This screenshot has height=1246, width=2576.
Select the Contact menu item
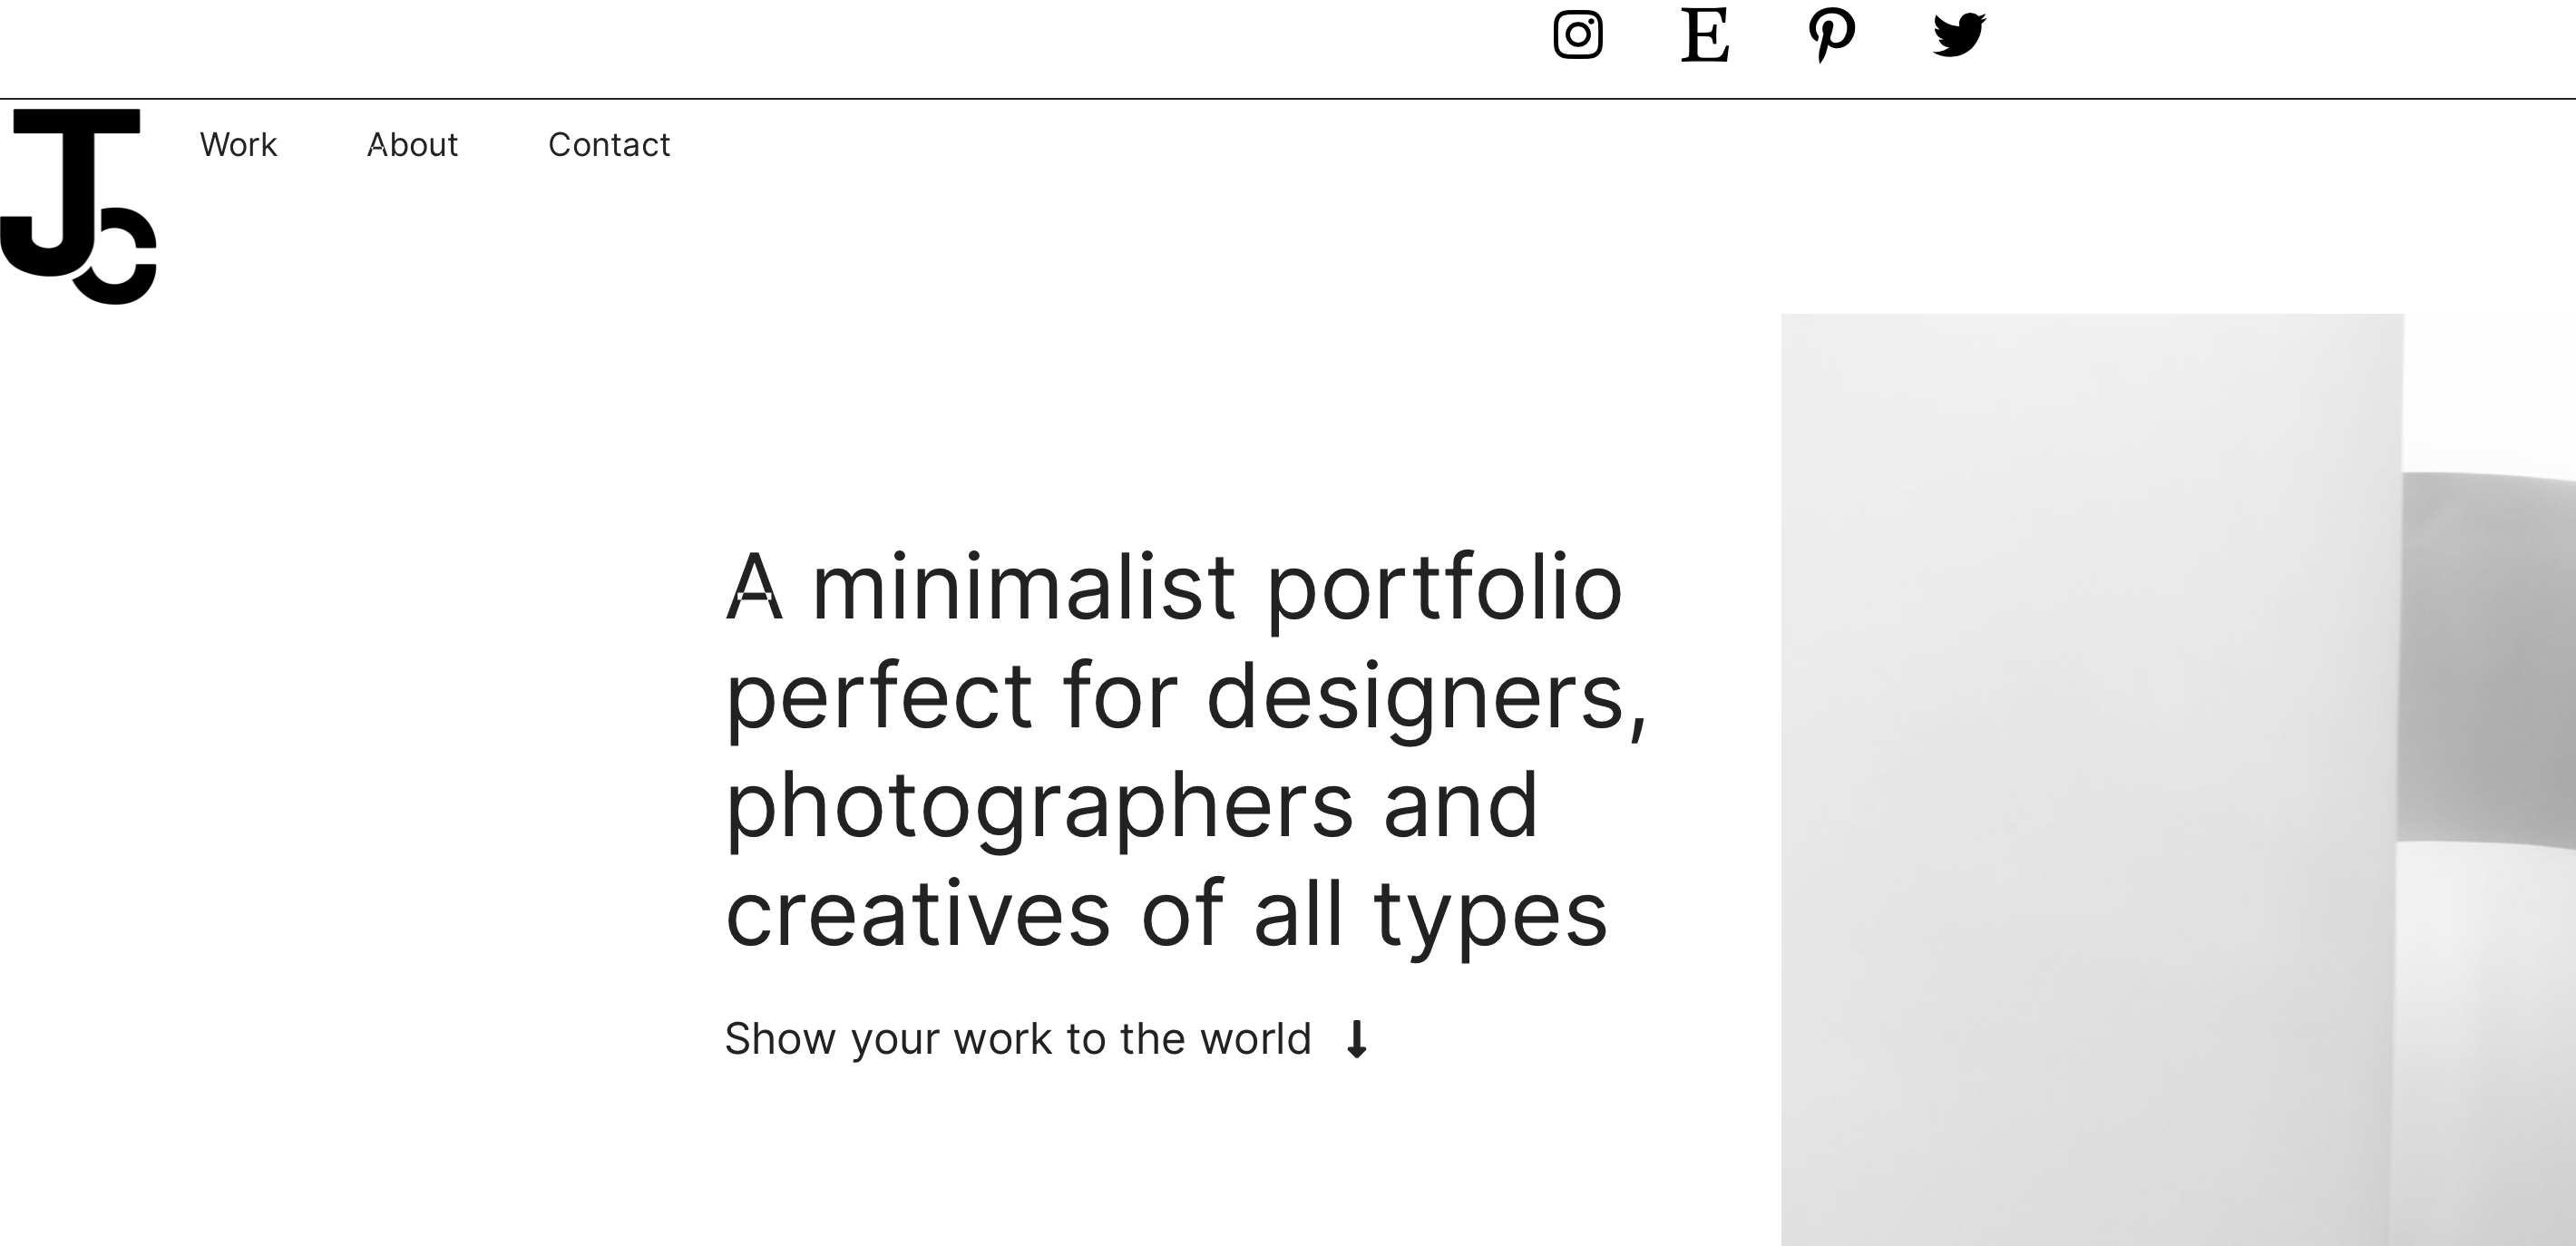[609, 145]
